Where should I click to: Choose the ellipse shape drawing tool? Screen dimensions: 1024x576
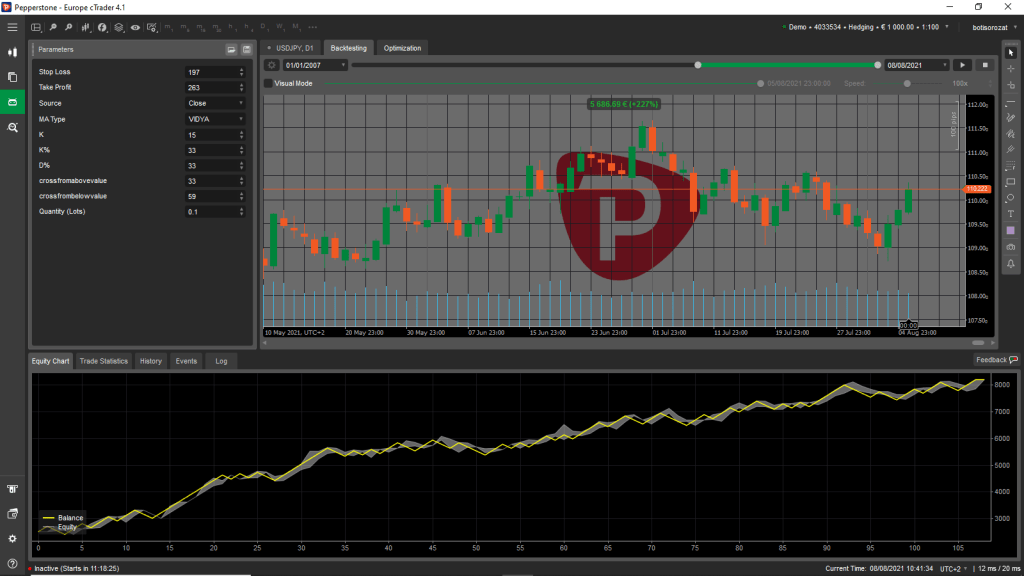pyautogui.click(x=1011, y=198)
